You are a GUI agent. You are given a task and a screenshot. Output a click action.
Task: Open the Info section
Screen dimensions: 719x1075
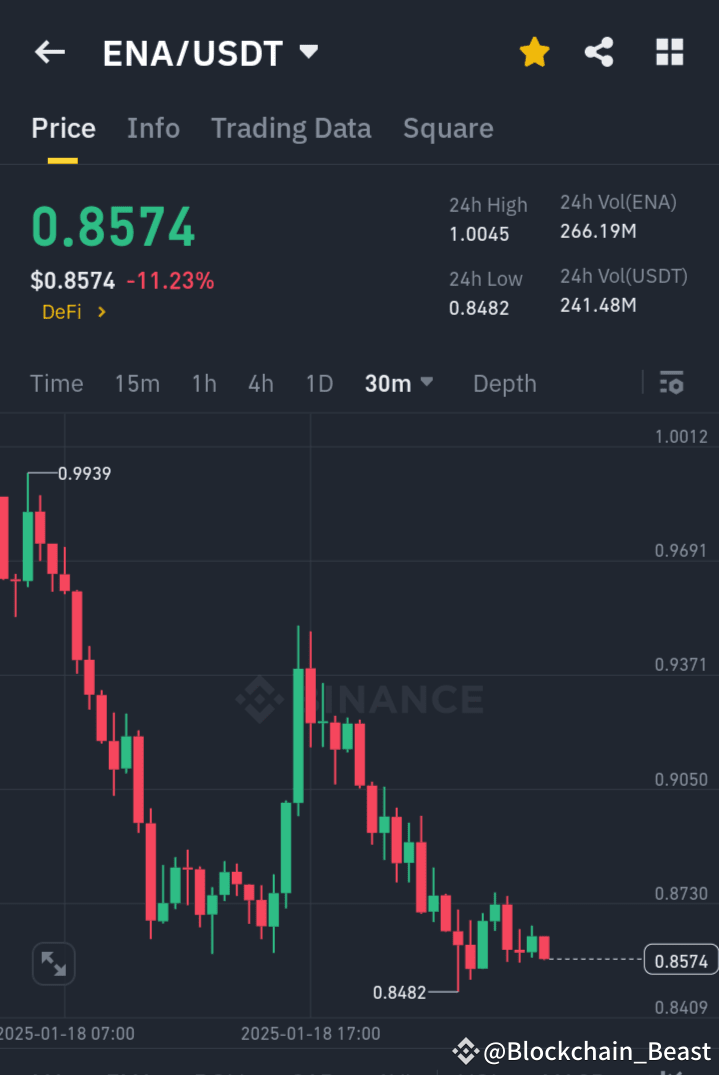point(153,128)
